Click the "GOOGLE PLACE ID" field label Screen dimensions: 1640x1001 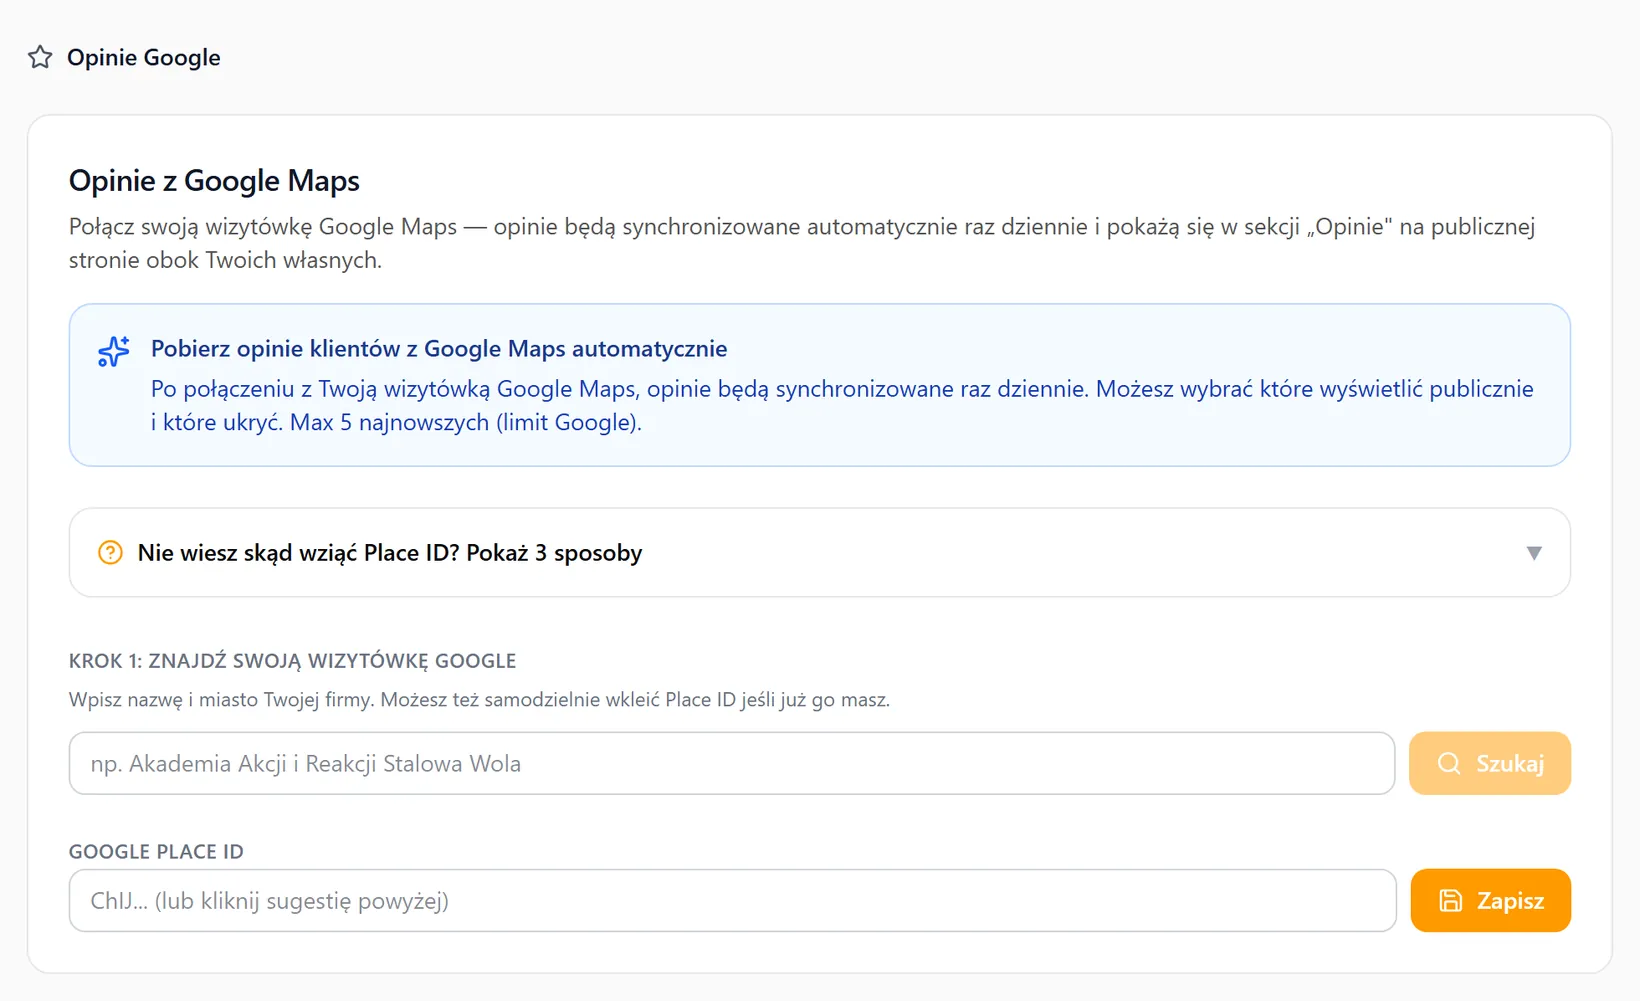[156, 852]
